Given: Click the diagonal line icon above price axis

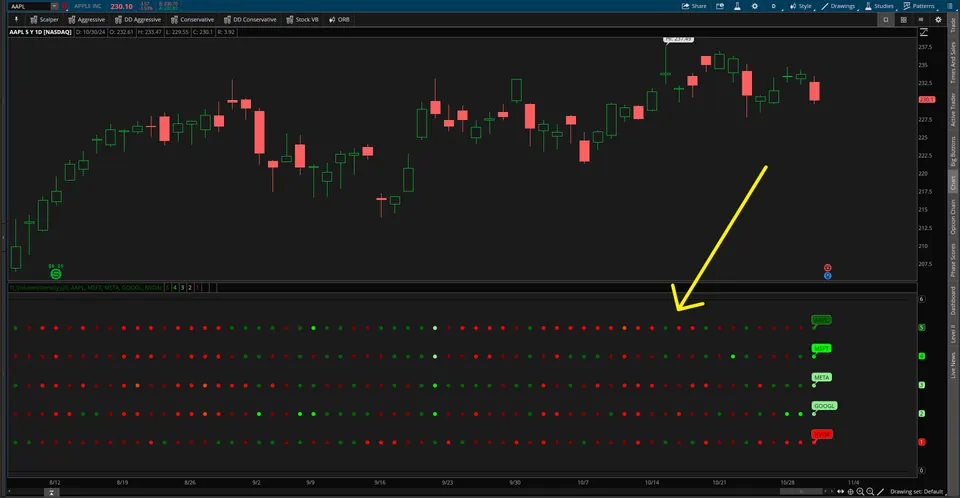Looking at the screenshot, I should click(924, 32).
